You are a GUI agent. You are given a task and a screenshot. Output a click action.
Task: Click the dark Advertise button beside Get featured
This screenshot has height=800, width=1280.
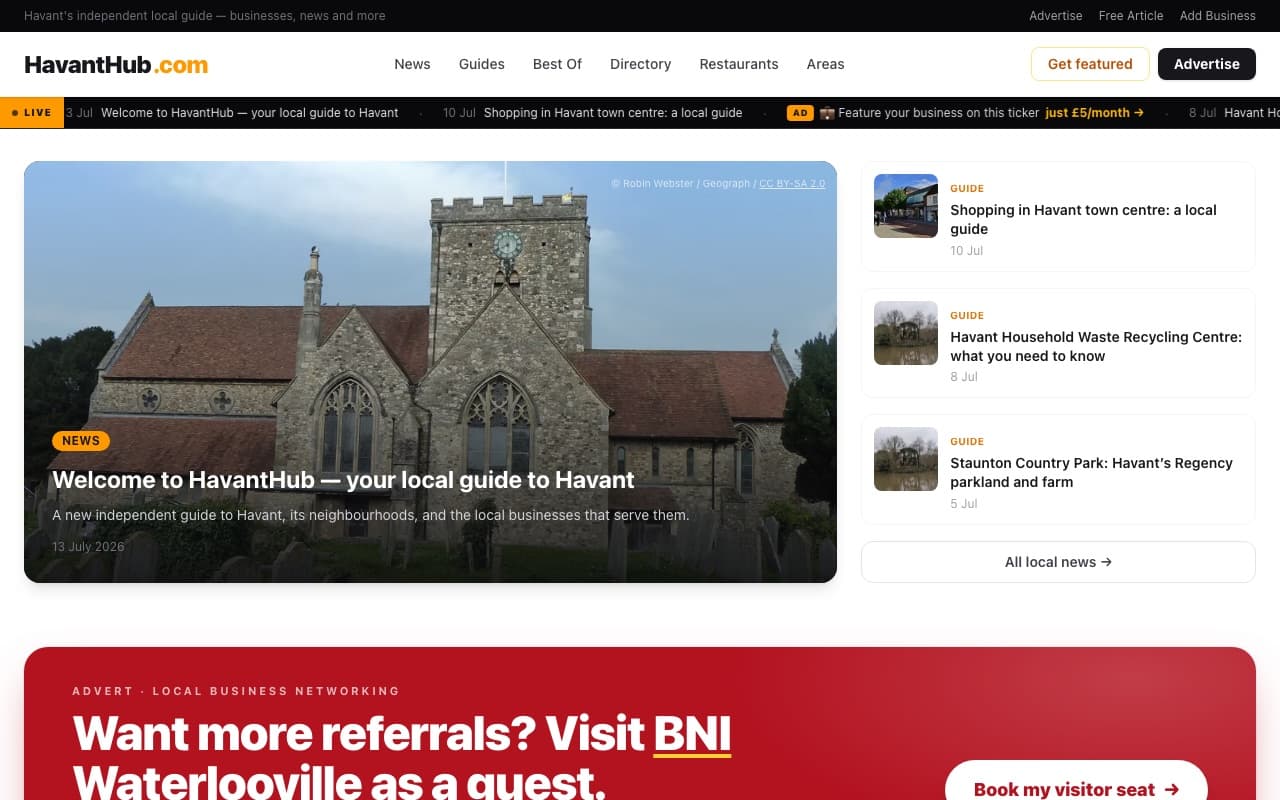(1207, 64)
